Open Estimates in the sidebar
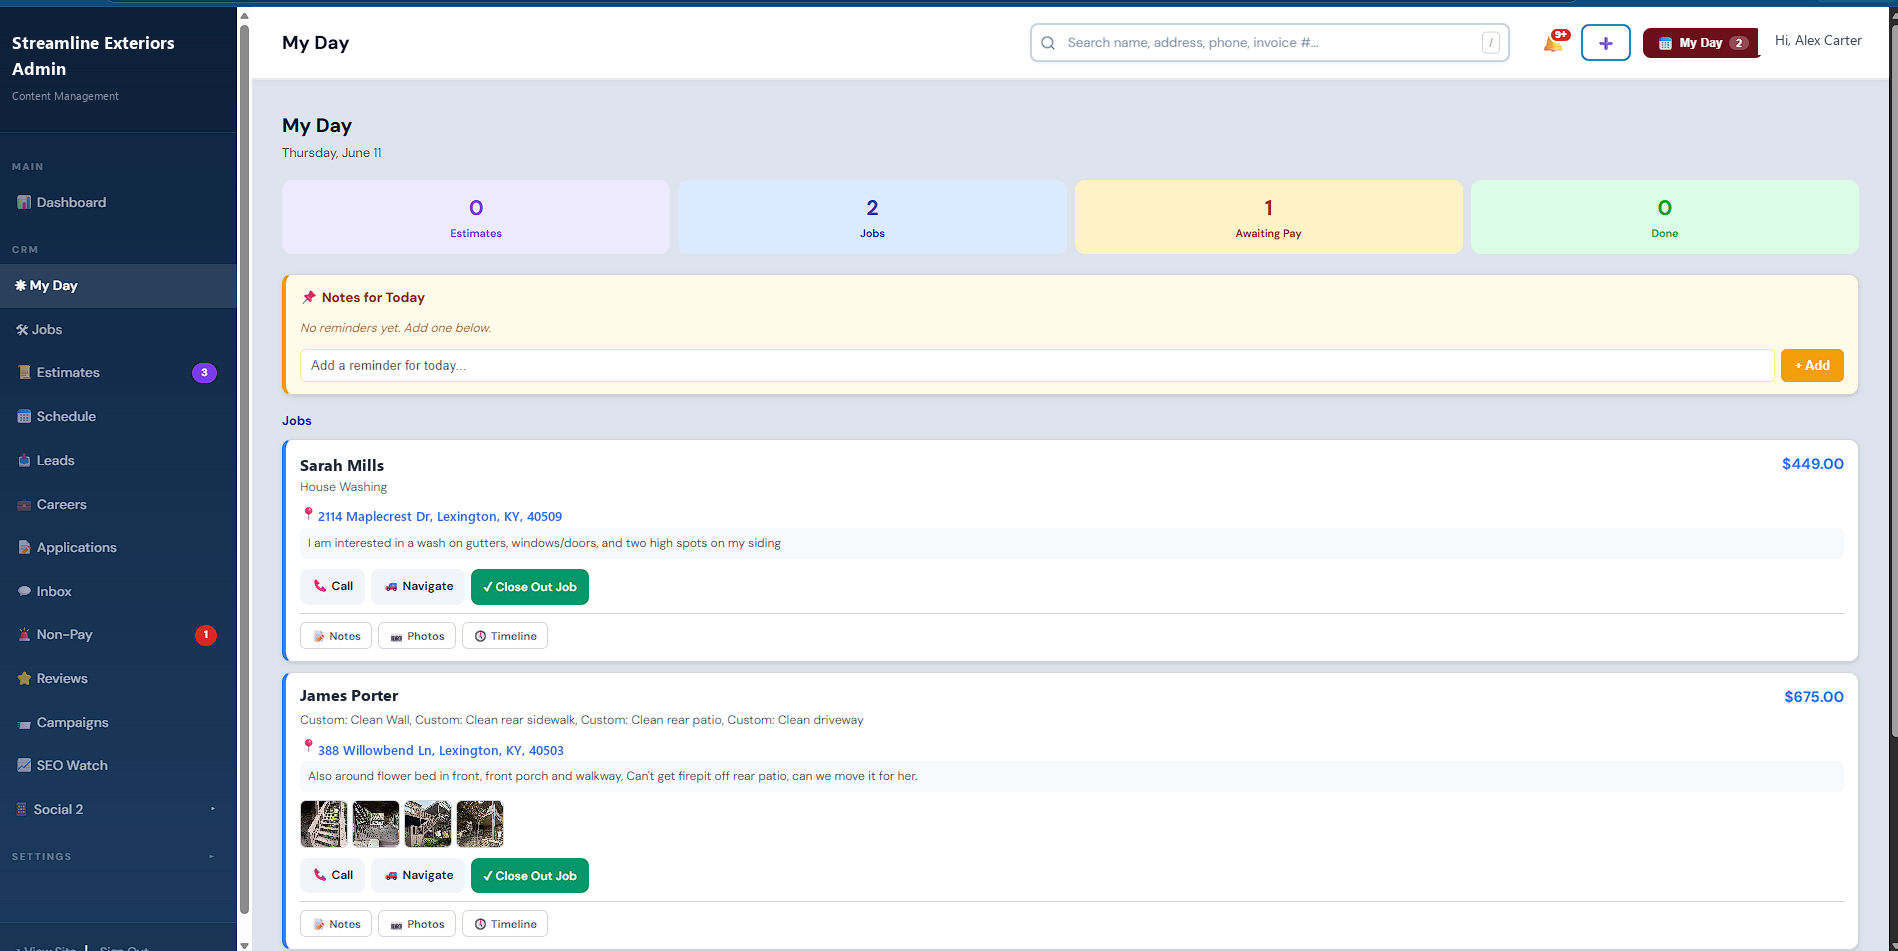1898x951 pixels. pyautogui.click(x=118, y=373)
